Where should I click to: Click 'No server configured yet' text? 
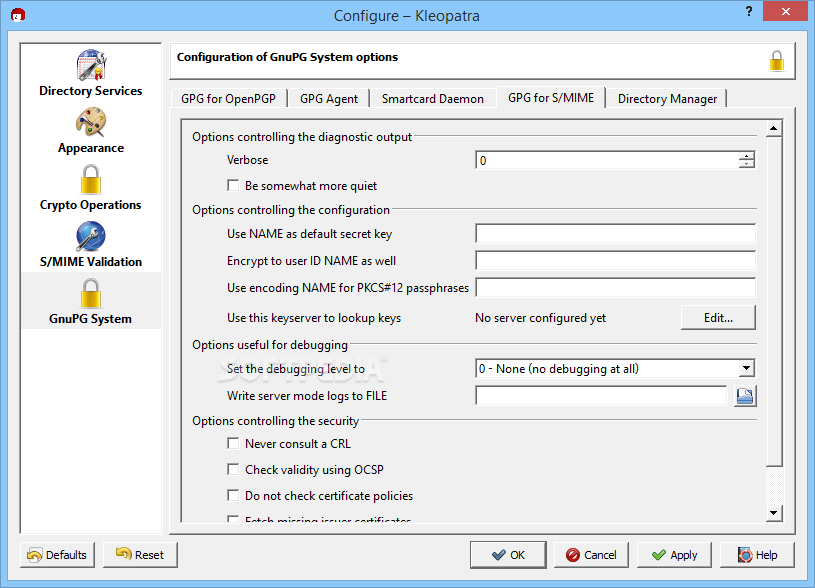pyautogui.click(x=541, y=318)
